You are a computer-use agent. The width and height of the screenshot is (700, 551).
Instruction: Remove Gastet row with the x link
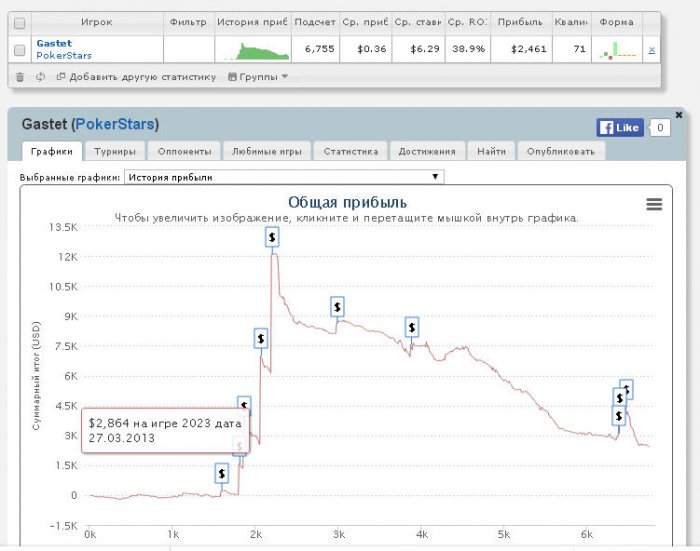tap(651, 50)
